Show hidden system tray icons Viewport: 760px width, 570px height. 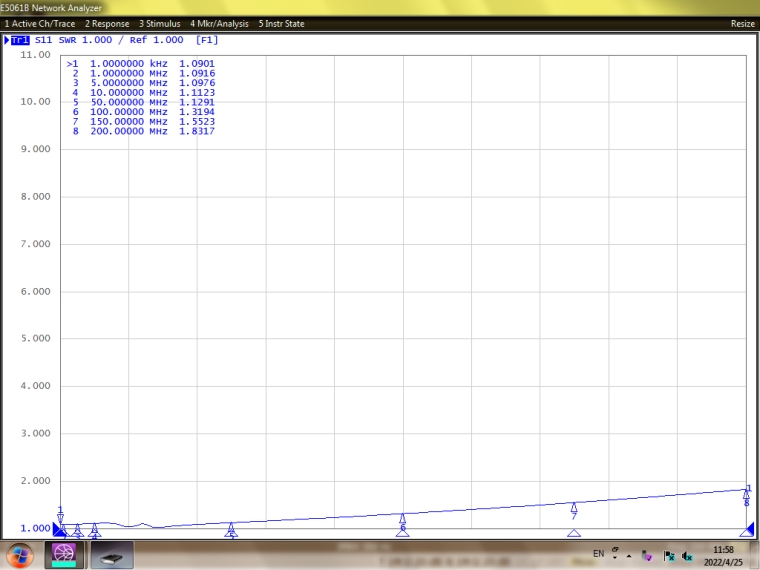pyautogui.click(x=629, y=556)
